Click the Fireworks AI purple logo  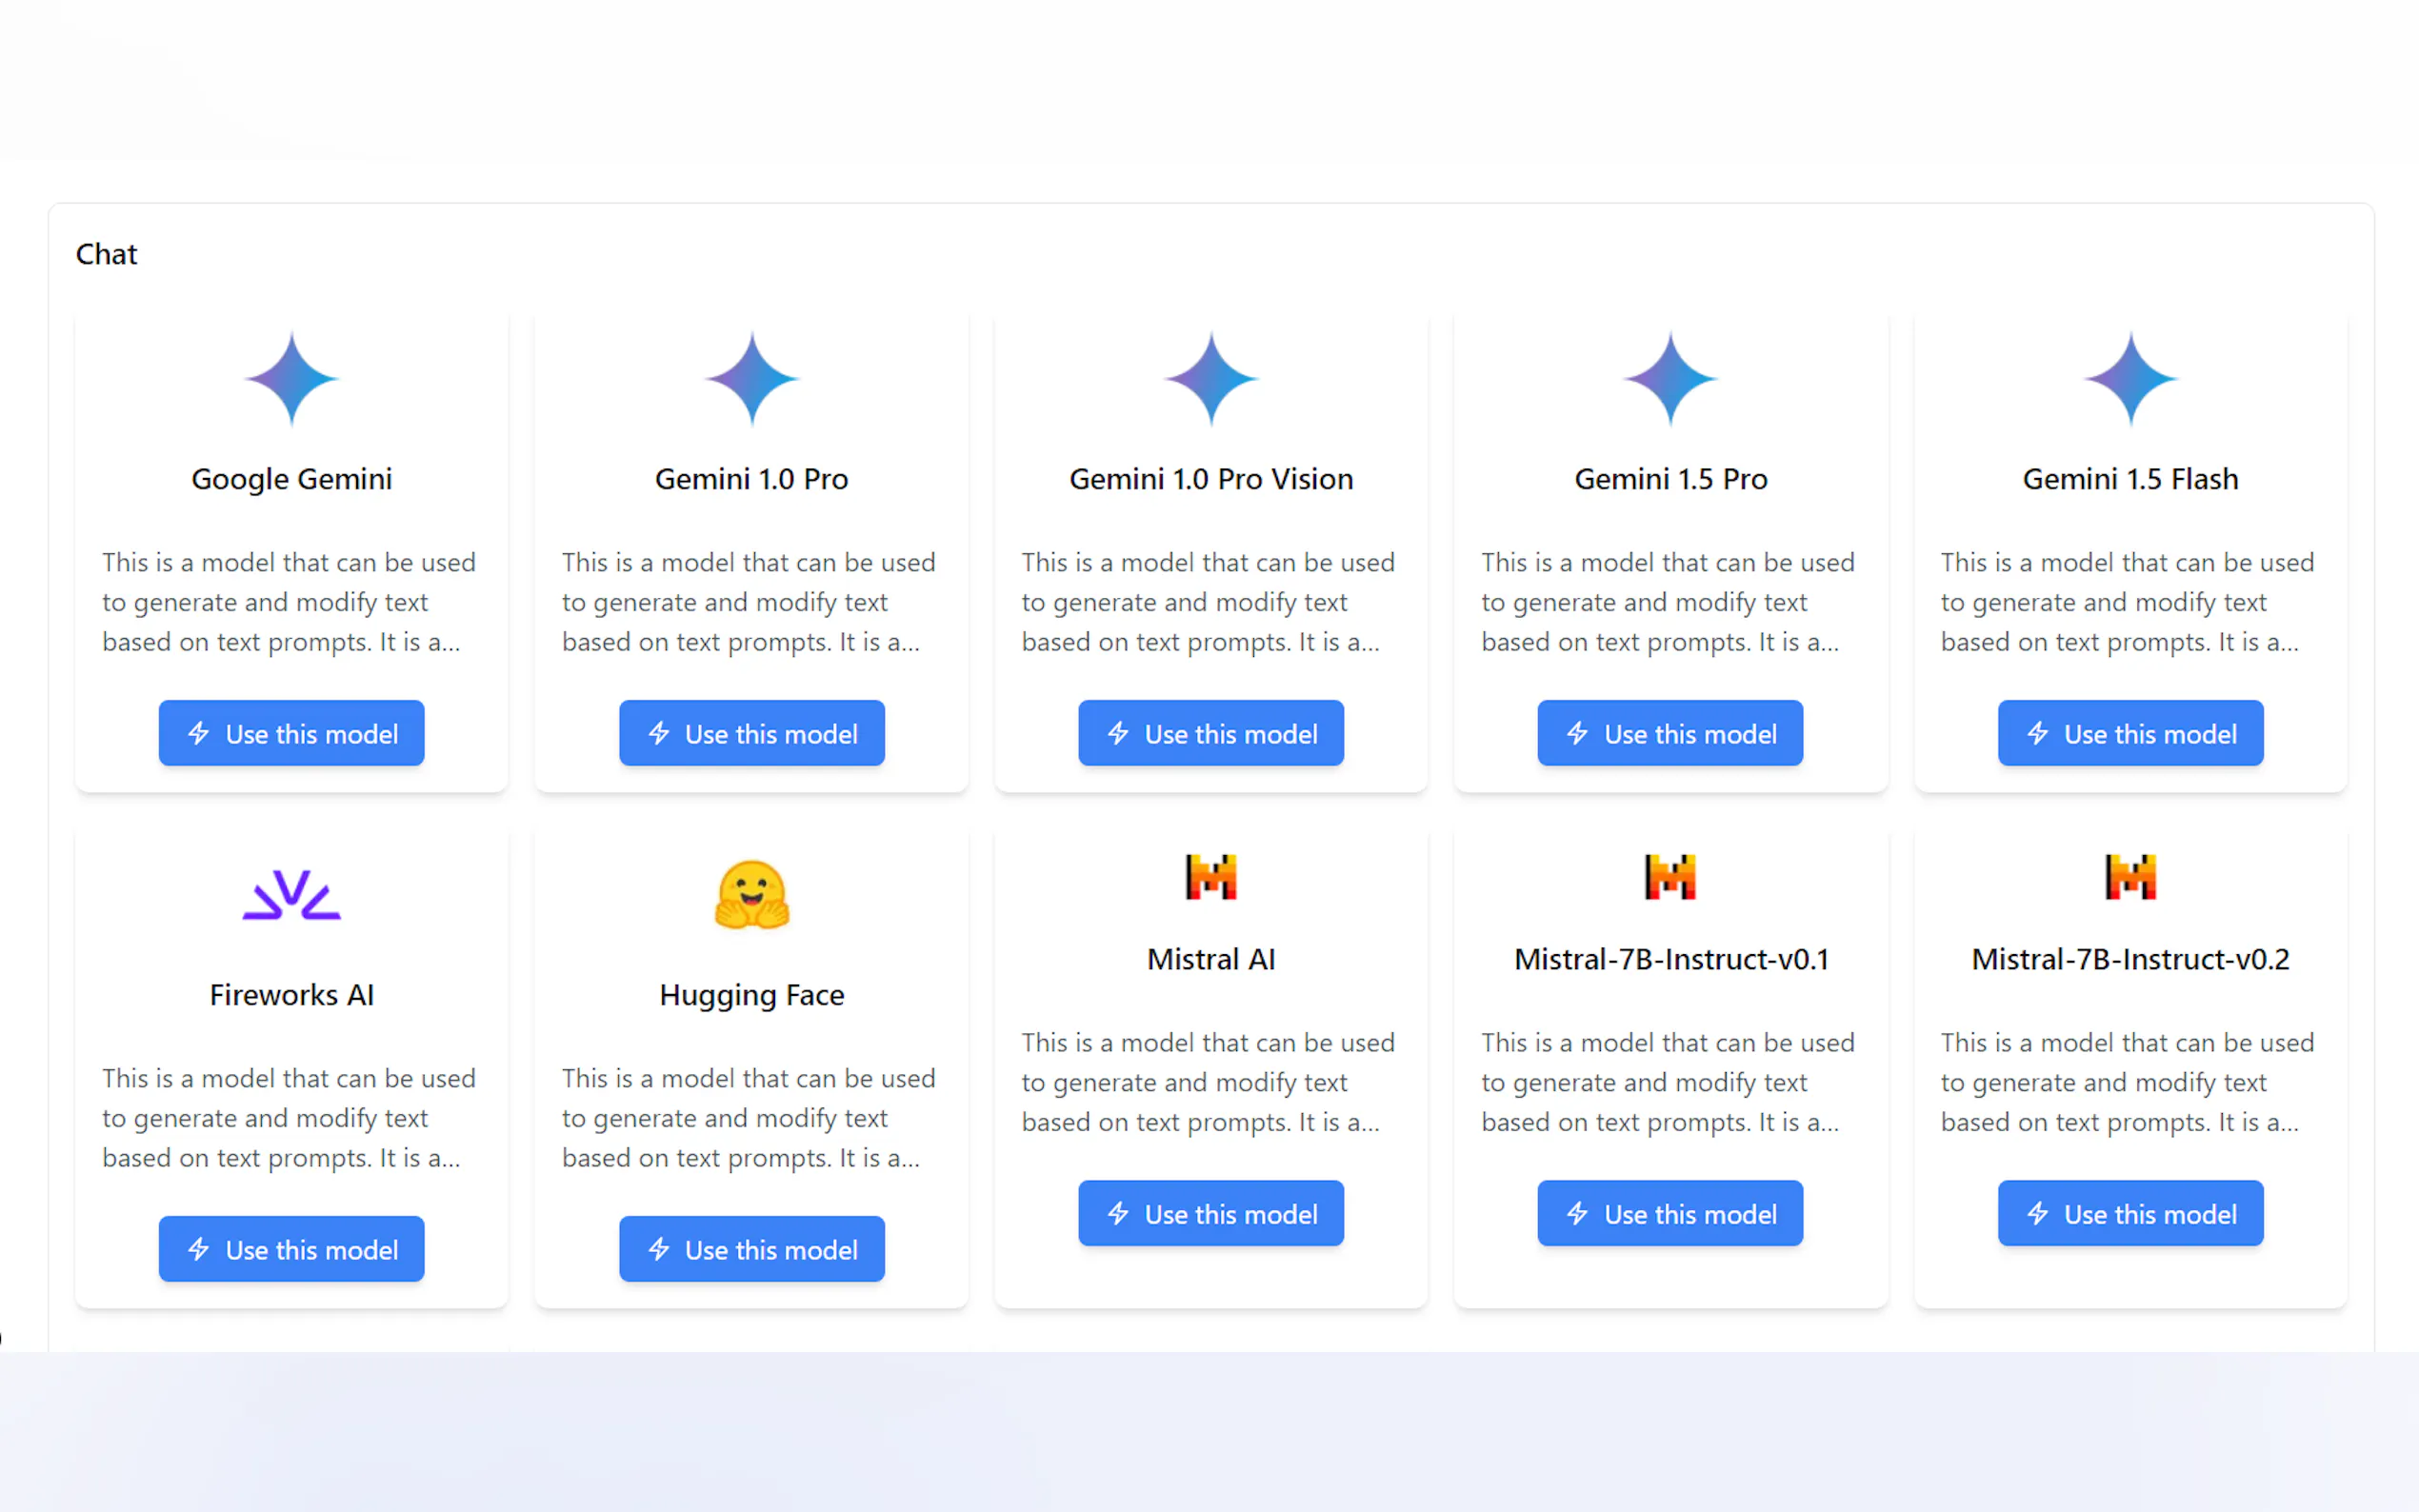pos(291,895)
